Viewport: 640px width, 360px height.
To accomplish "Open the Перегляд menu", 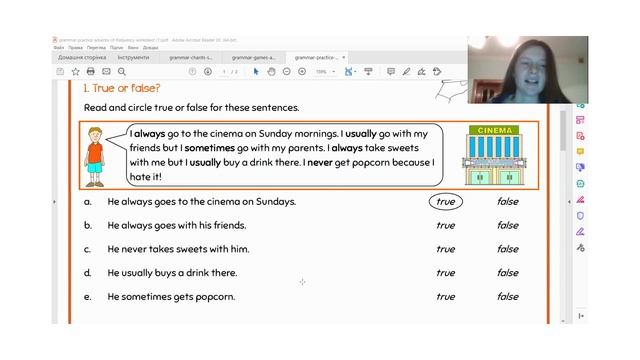I will [x=96, y=48].
